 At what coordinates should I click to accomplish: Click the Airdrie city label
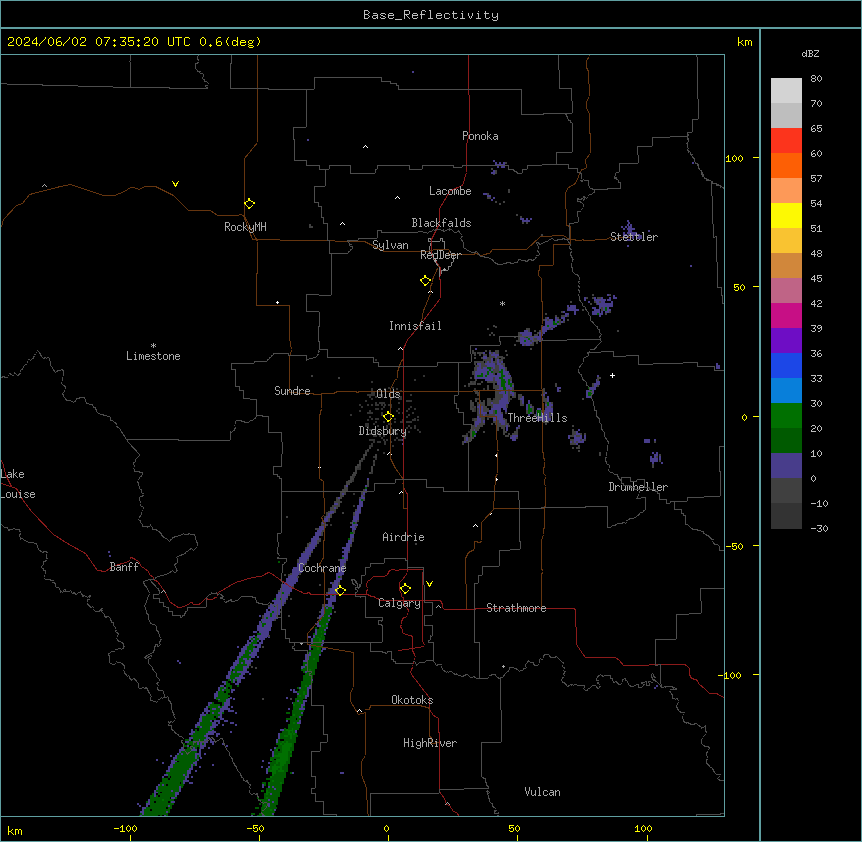(x=404, y=537)
